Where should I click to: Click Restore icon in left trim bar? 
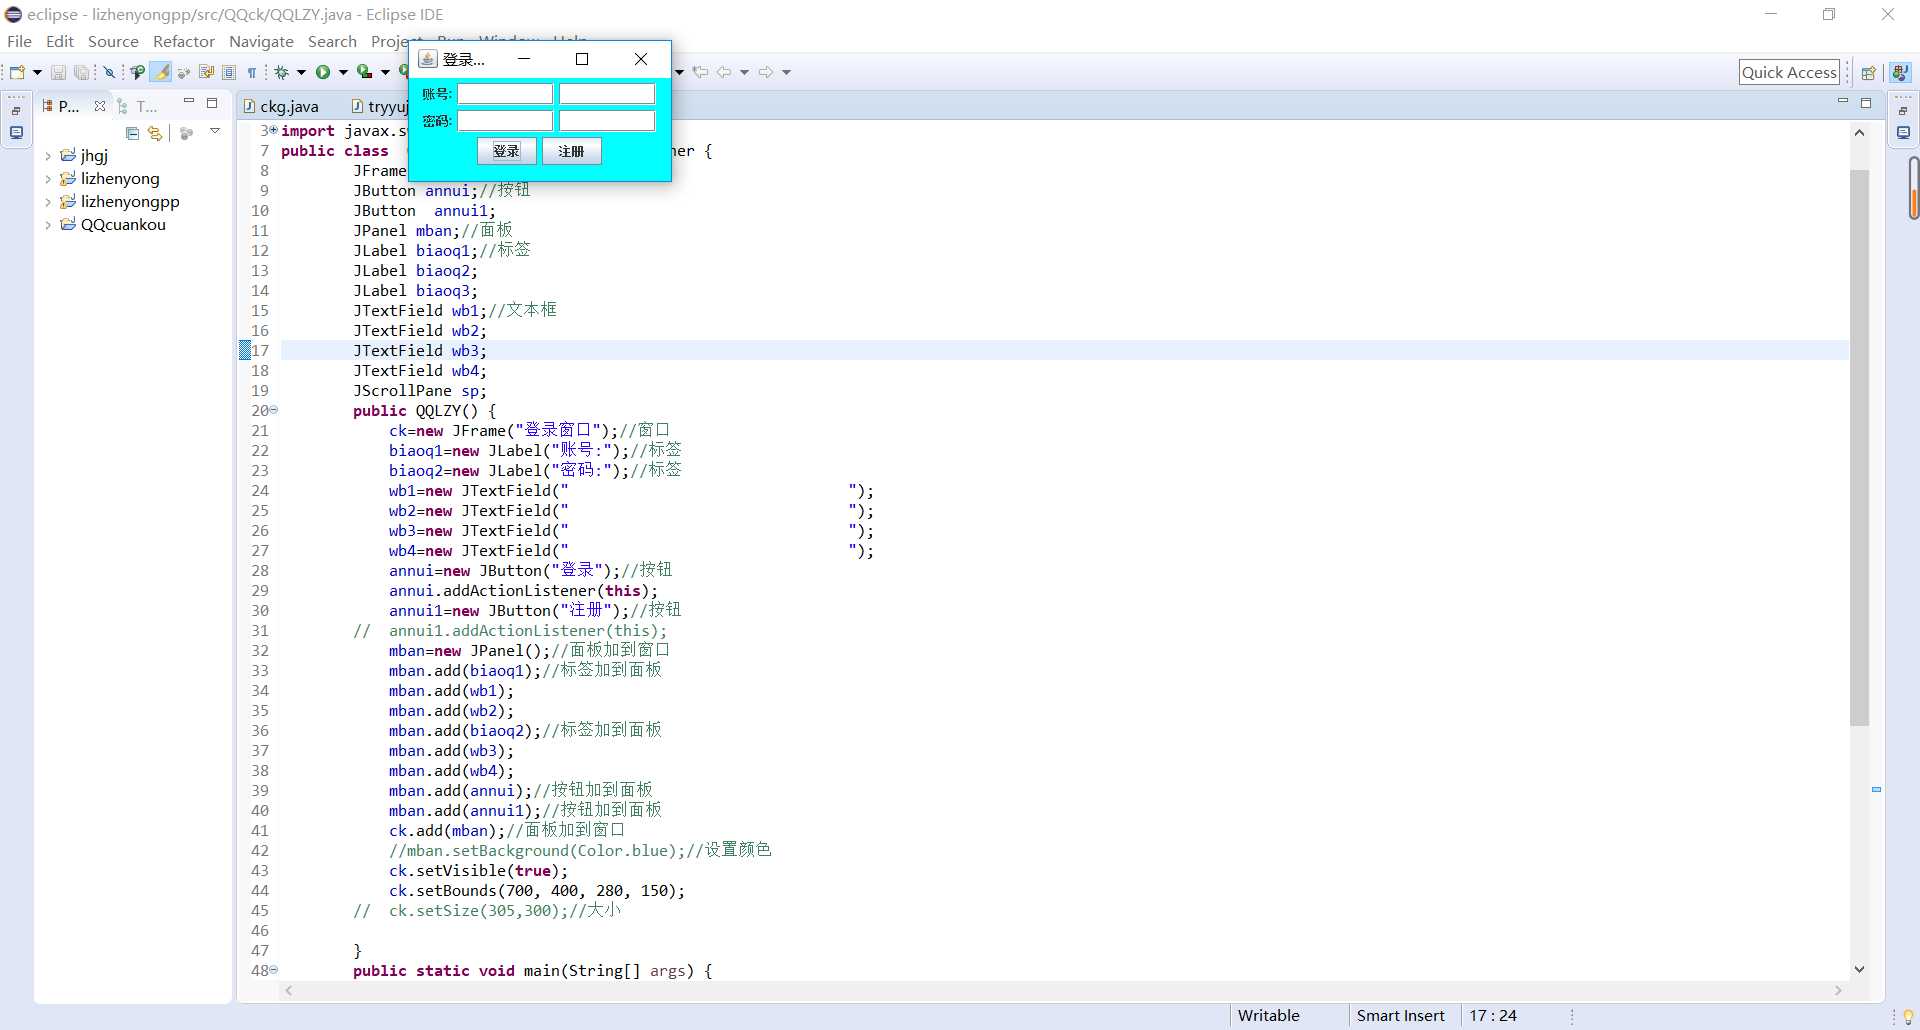[16, 110]
